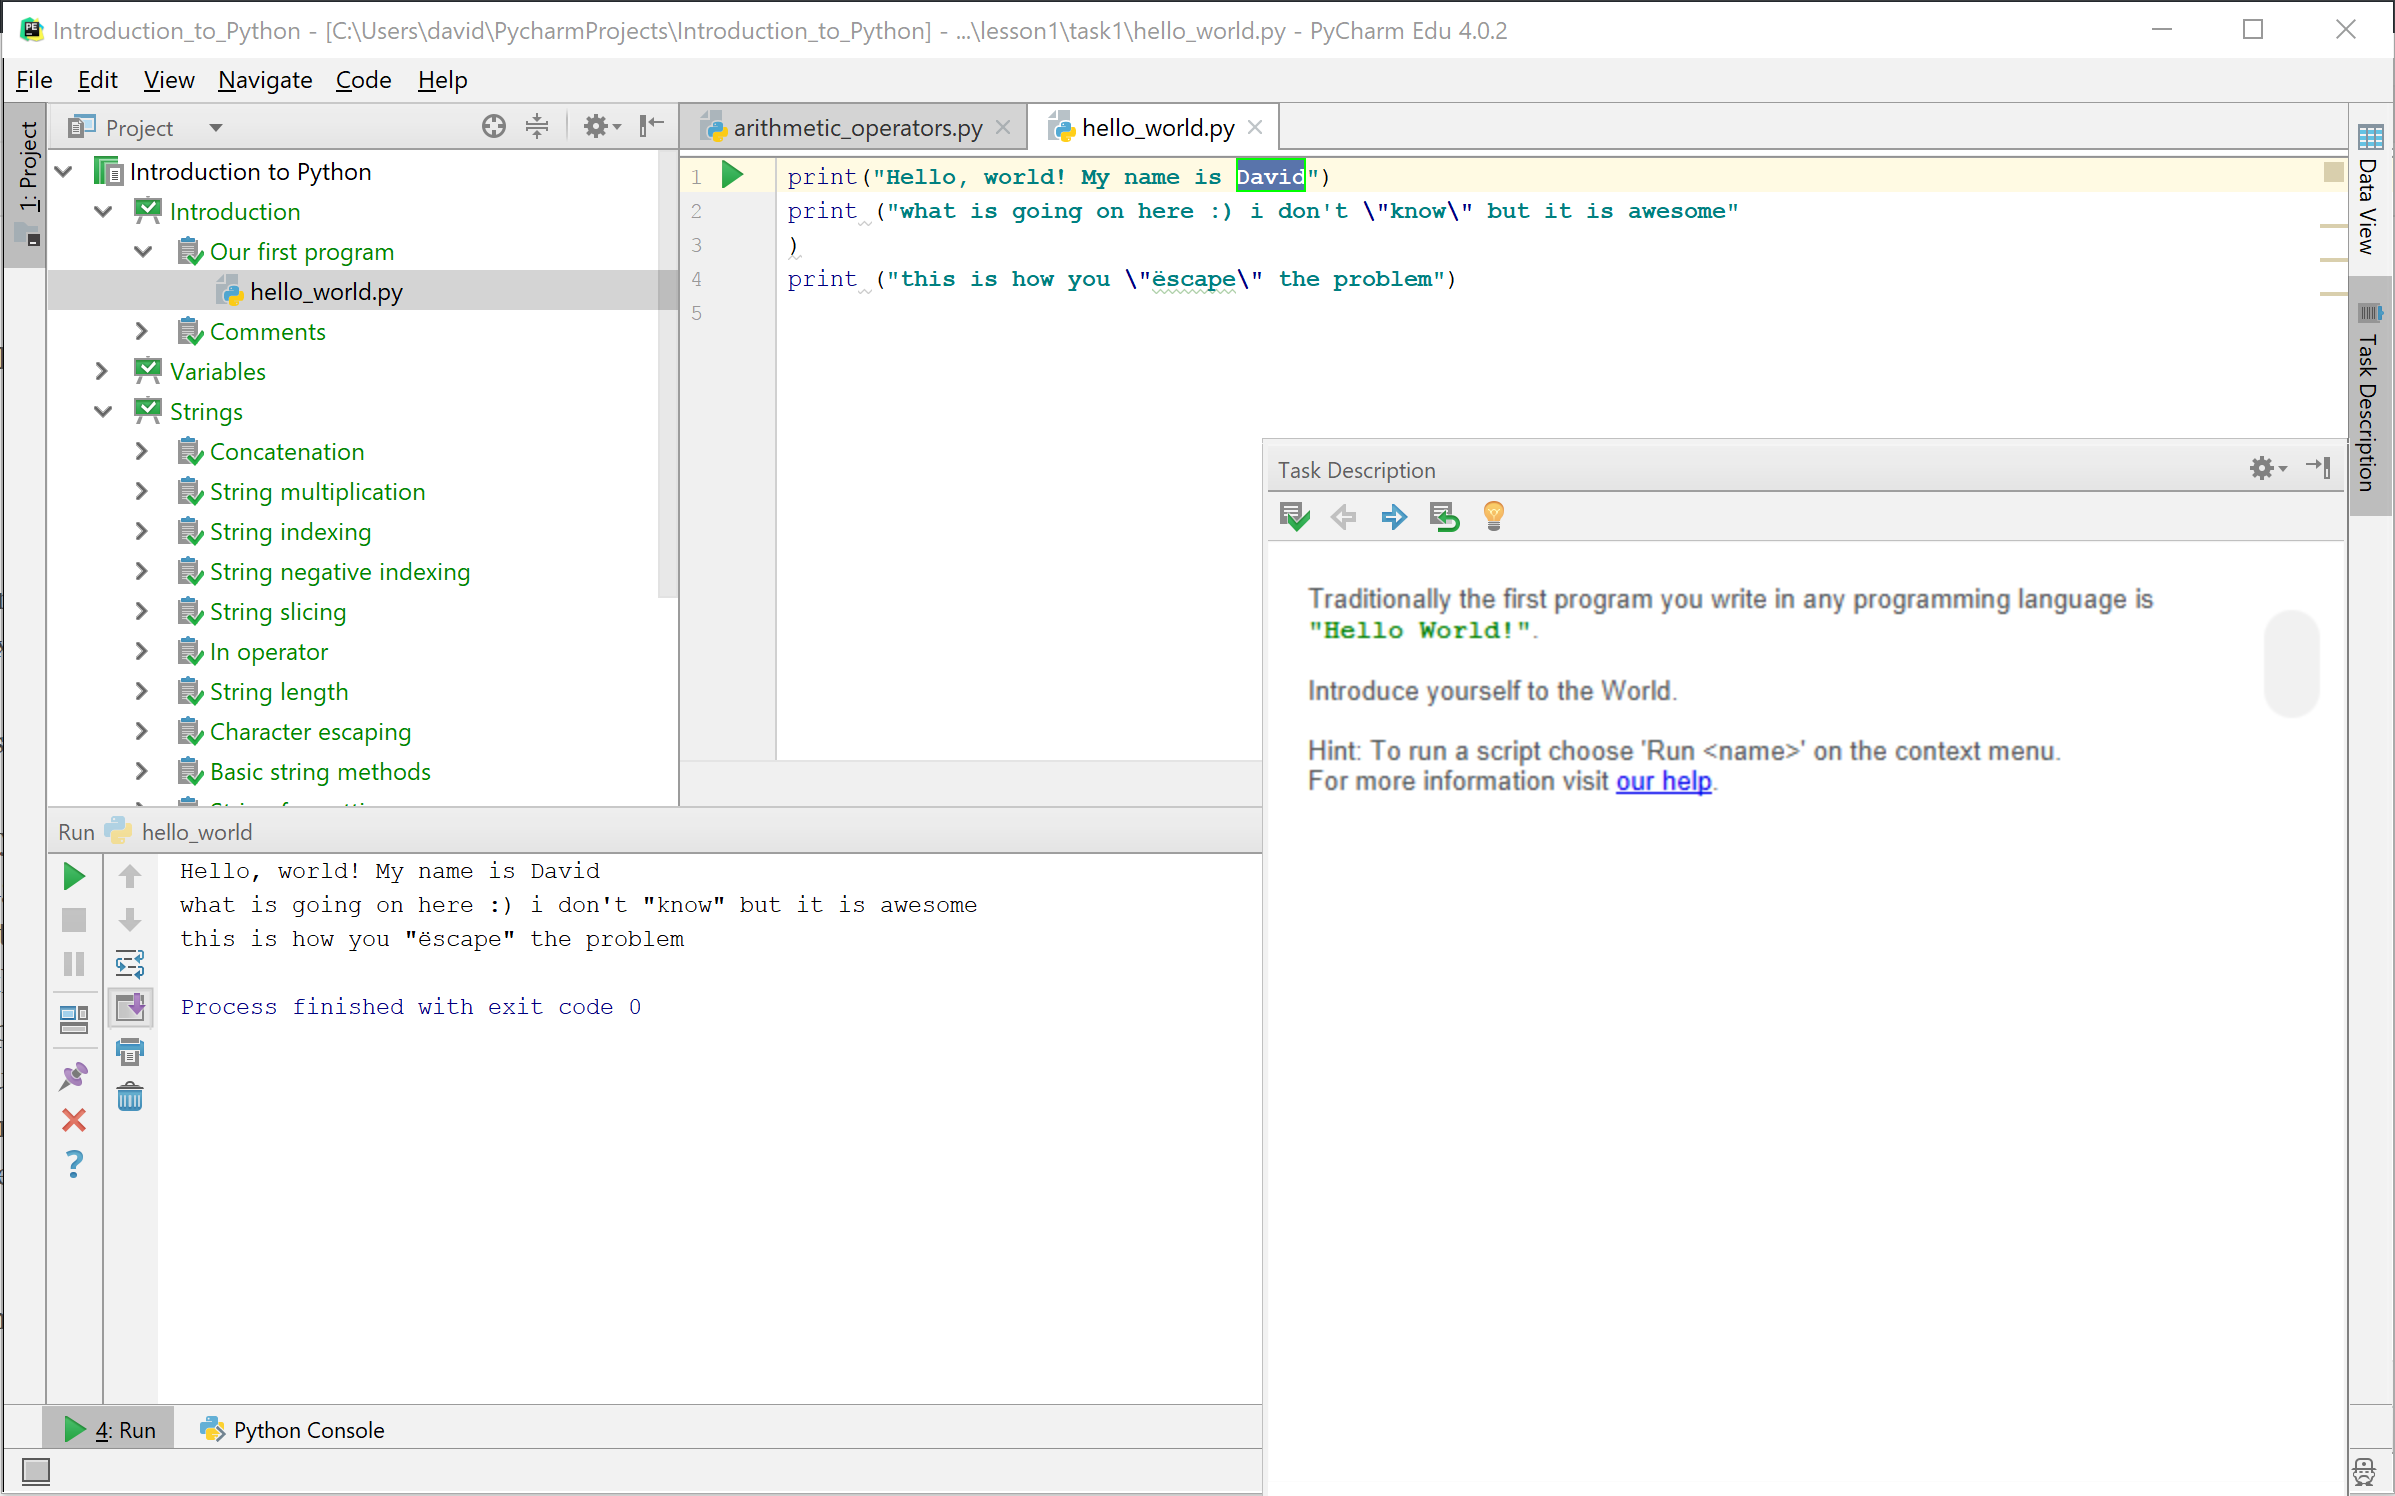The width and height of the screenshot is (2395, 1496).
Task: Stop the running process
Action: pos(74,920)
